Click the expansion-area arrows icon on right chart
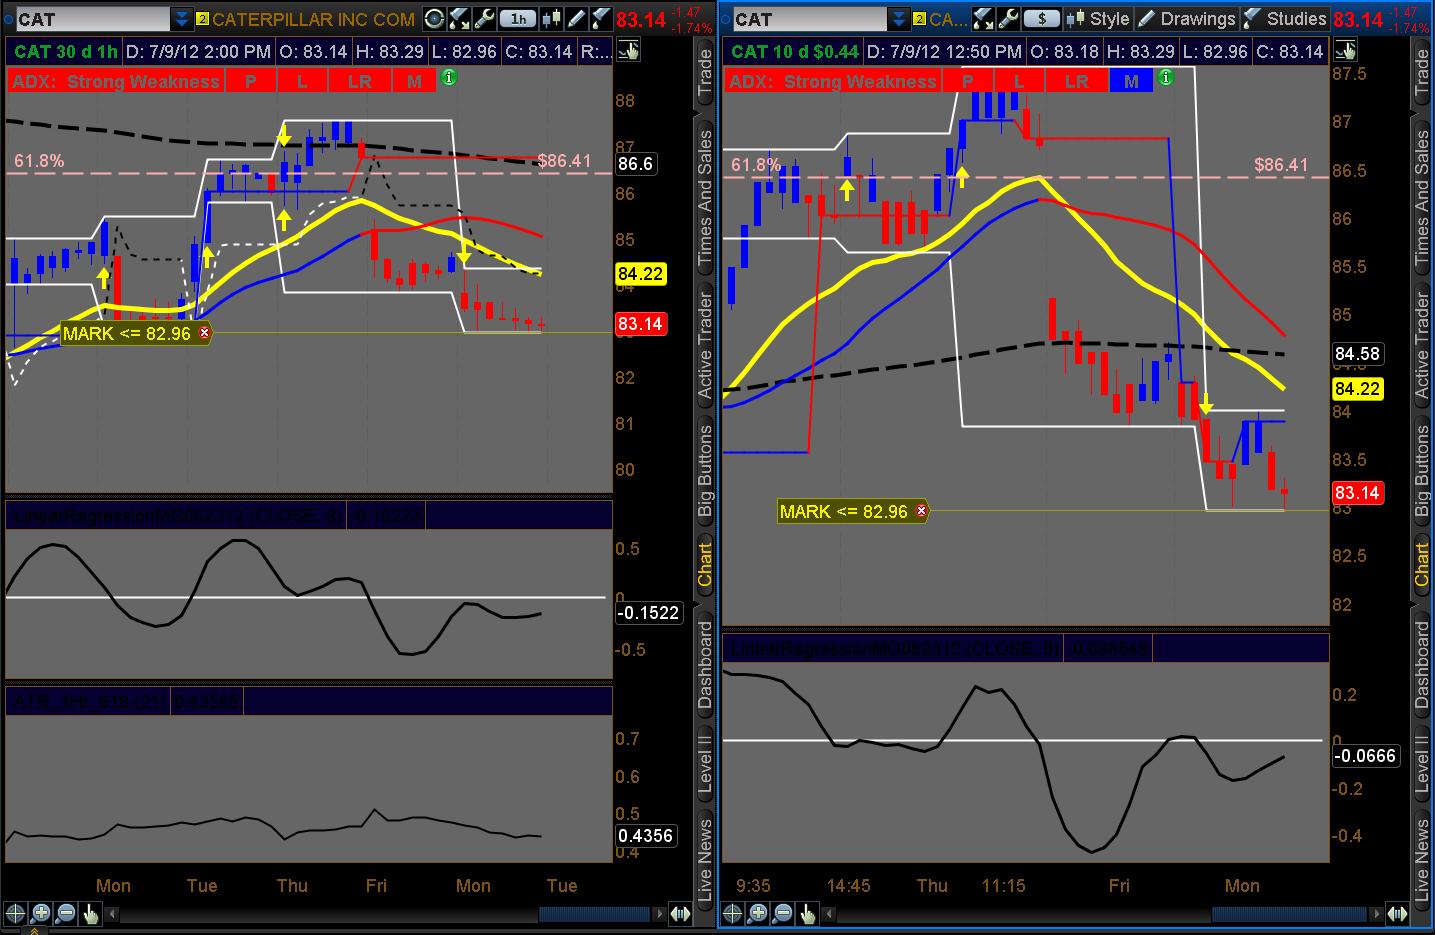The width and height of the screenshot is (1435, 935). coord(1398,914)
